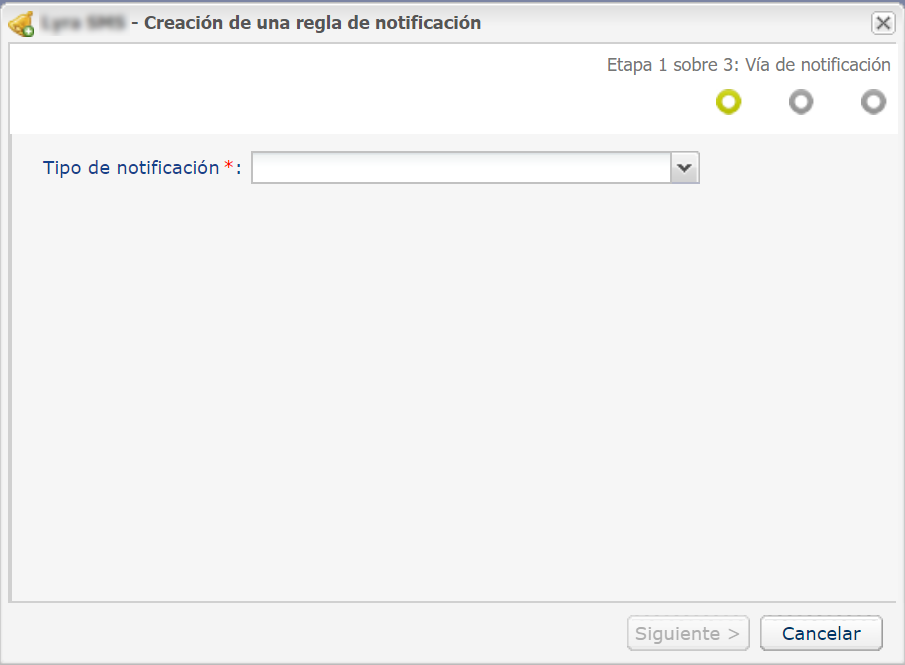Click the gray form area right of dropdown
This screenshot has width=905, height=665.
[800, 168]
